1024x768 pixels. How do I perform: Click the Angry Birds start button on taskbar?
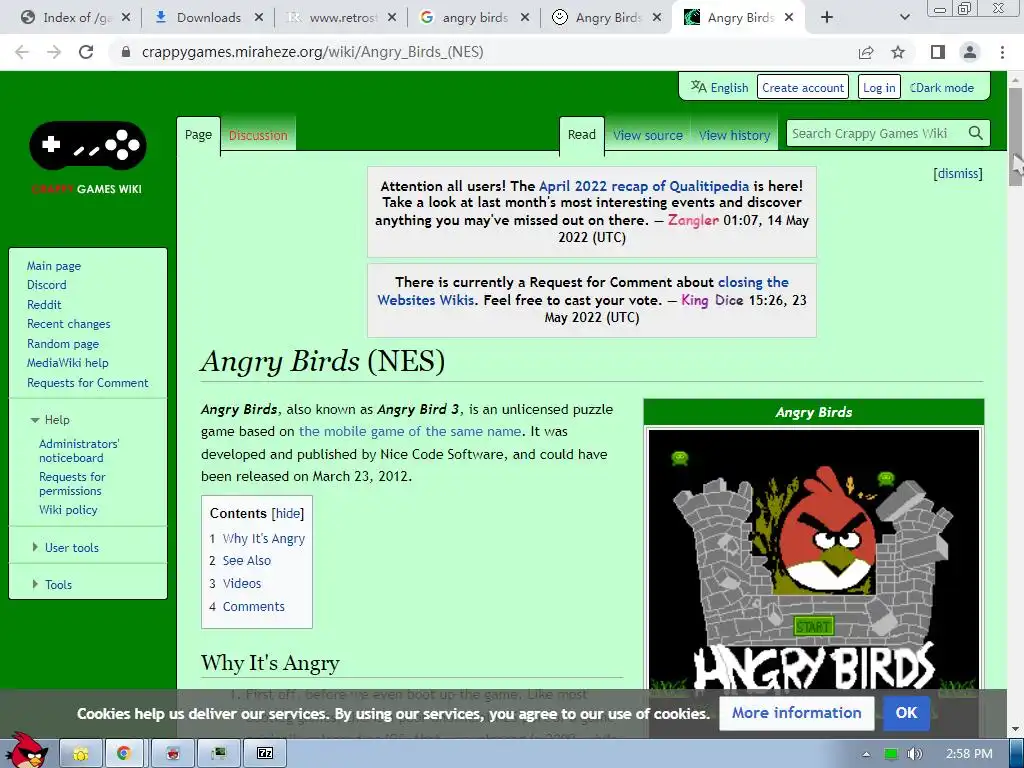point(26,750)
